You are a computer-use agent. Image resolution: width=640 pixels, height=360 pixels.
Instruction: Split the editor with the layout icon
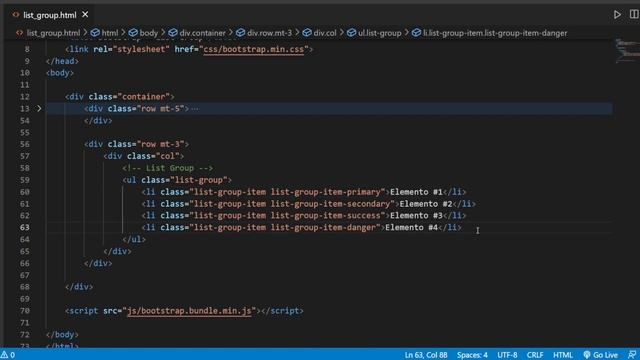click(634, 14)
